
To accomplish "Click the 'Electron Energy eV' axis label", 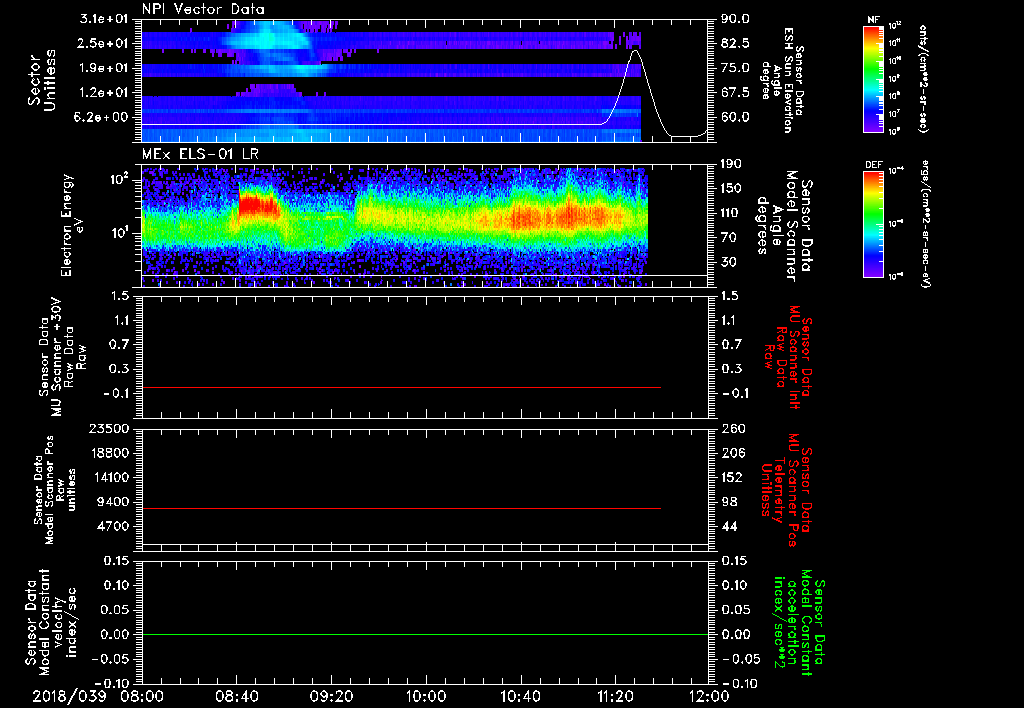I will (x=73, y=225).
